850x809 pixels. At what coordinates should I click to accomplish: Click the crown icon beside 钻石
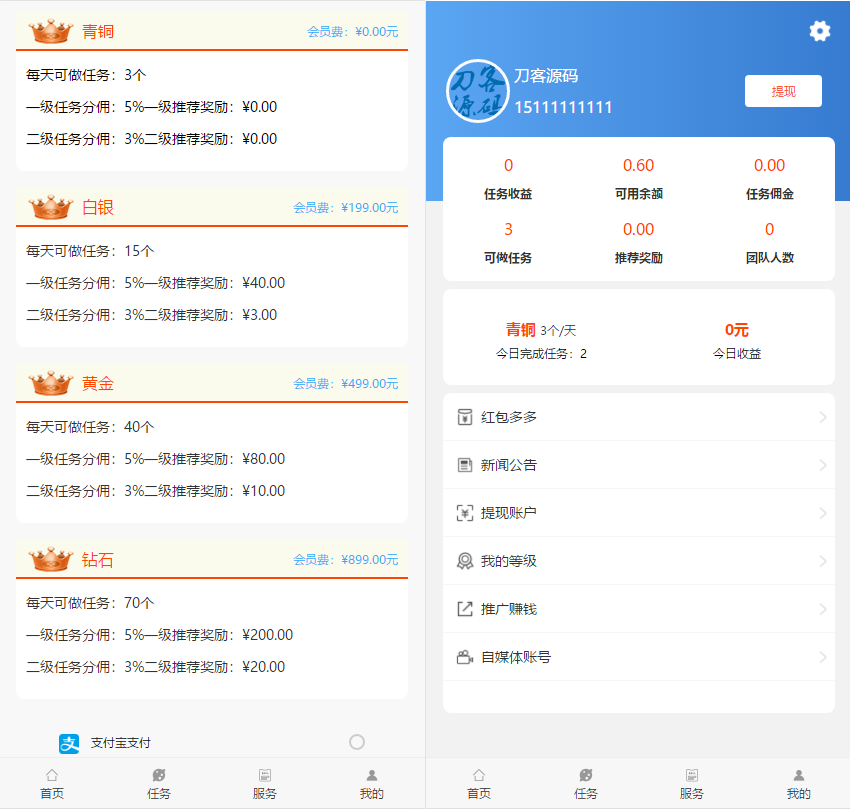coord(51,558)
